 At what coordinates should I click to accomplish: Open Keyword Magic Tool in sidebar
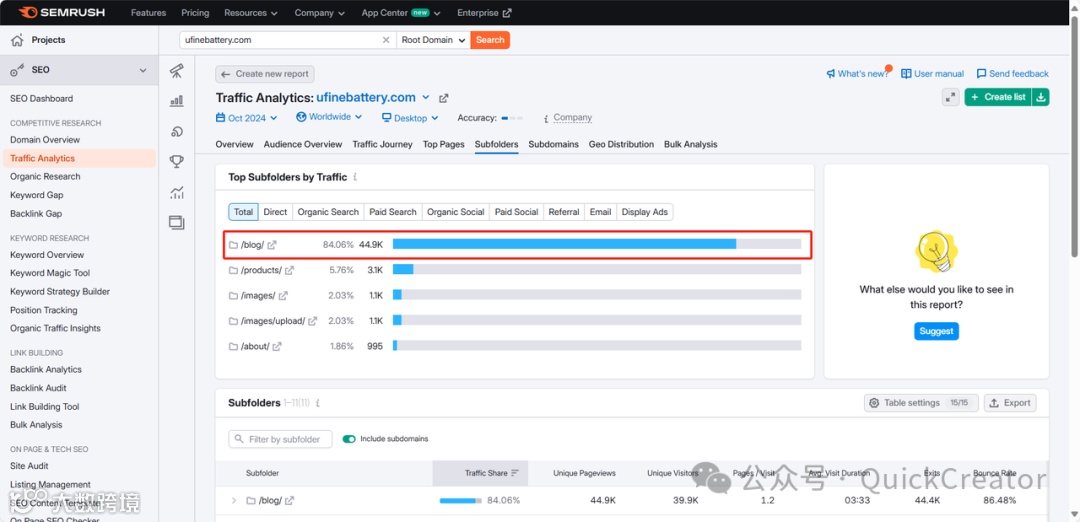50,273
